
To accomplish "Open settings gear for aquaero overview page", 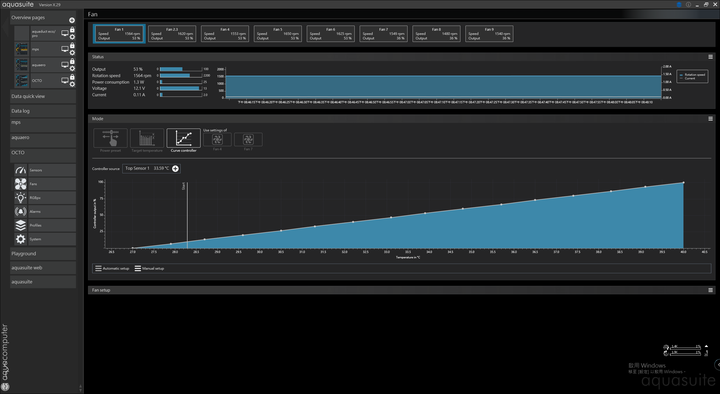I will coord(72,68).
